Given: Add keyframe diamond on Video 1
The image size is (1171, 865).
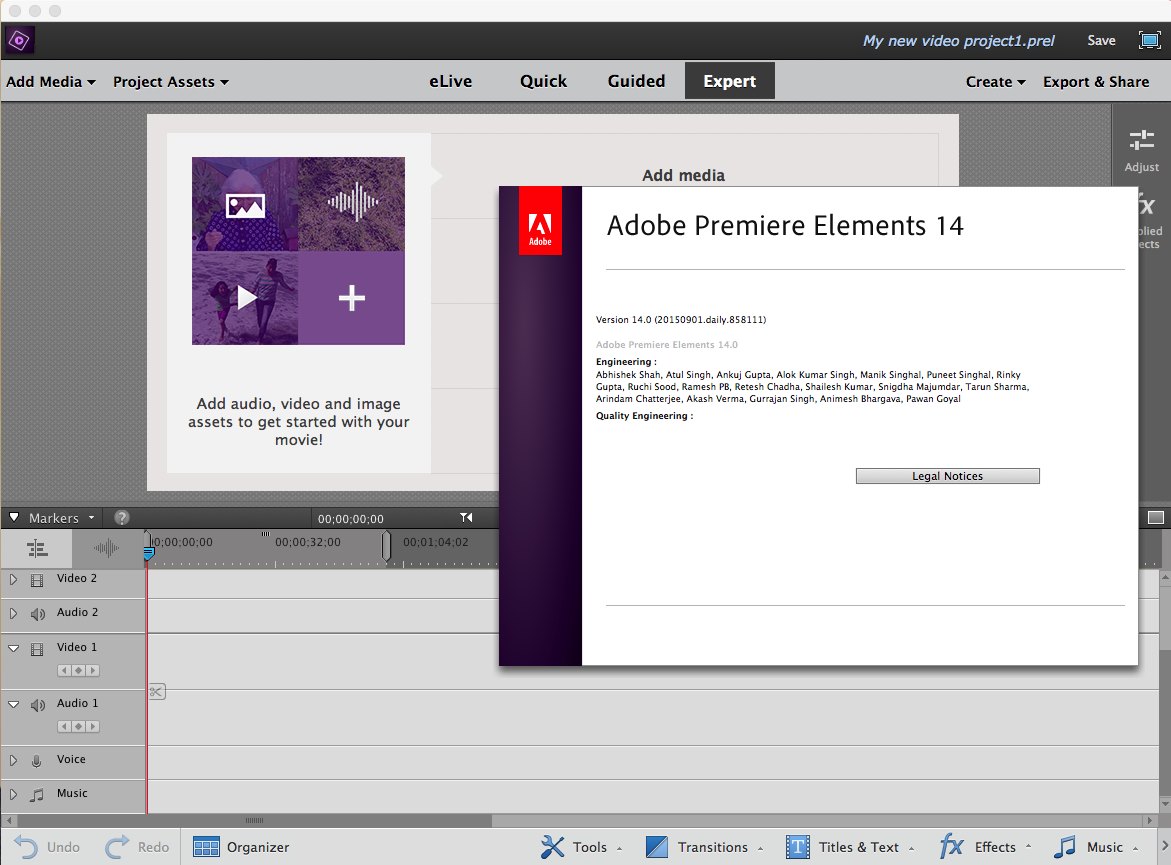Looking at the screenshot, I should [78, 671].
